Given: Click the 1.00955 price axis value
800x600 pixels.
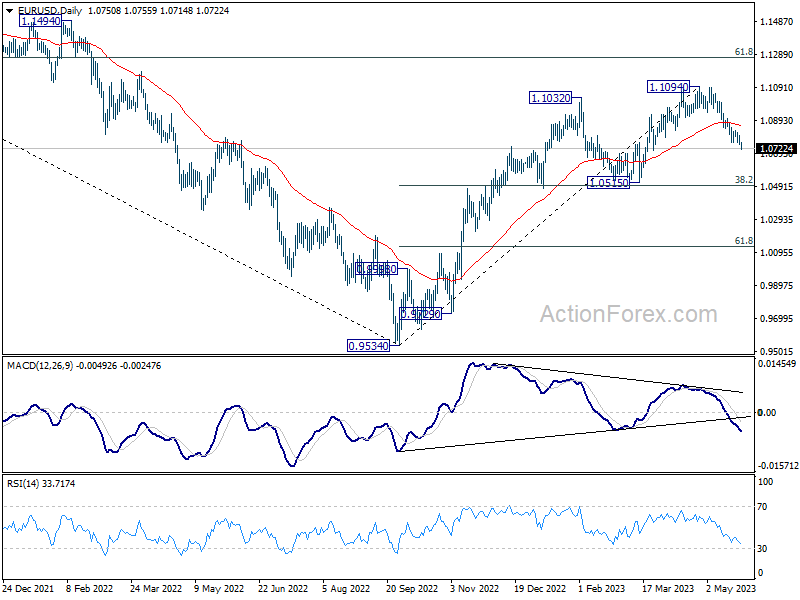Looking at the screenshot, I should (x=777, y=253).
